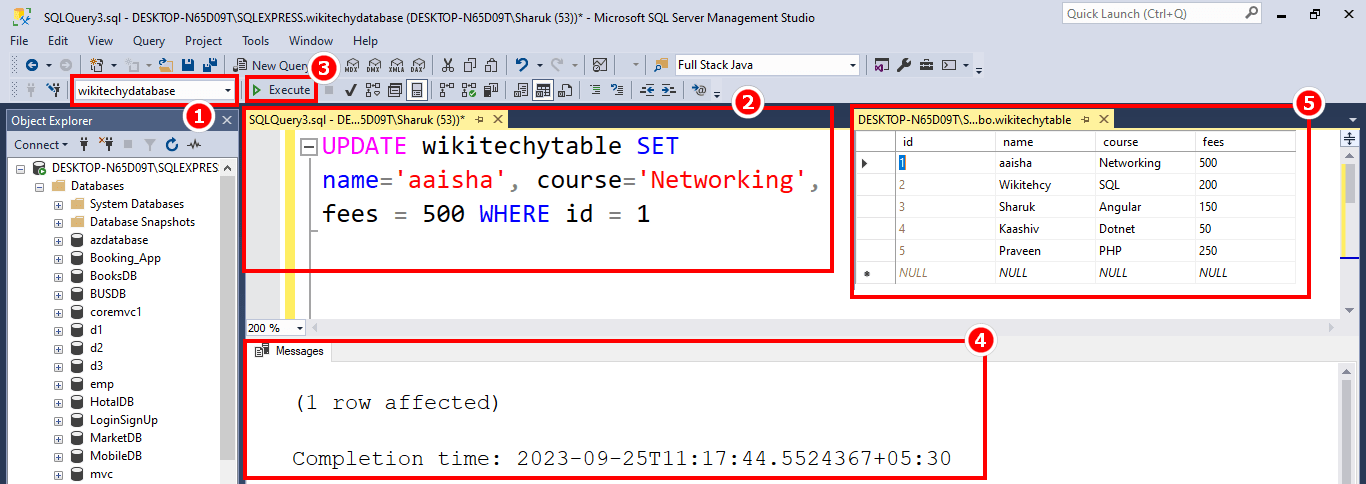Select the MarketDB database in tree
Viewport: 1366px width, 484px height.
tap(115, 438)
